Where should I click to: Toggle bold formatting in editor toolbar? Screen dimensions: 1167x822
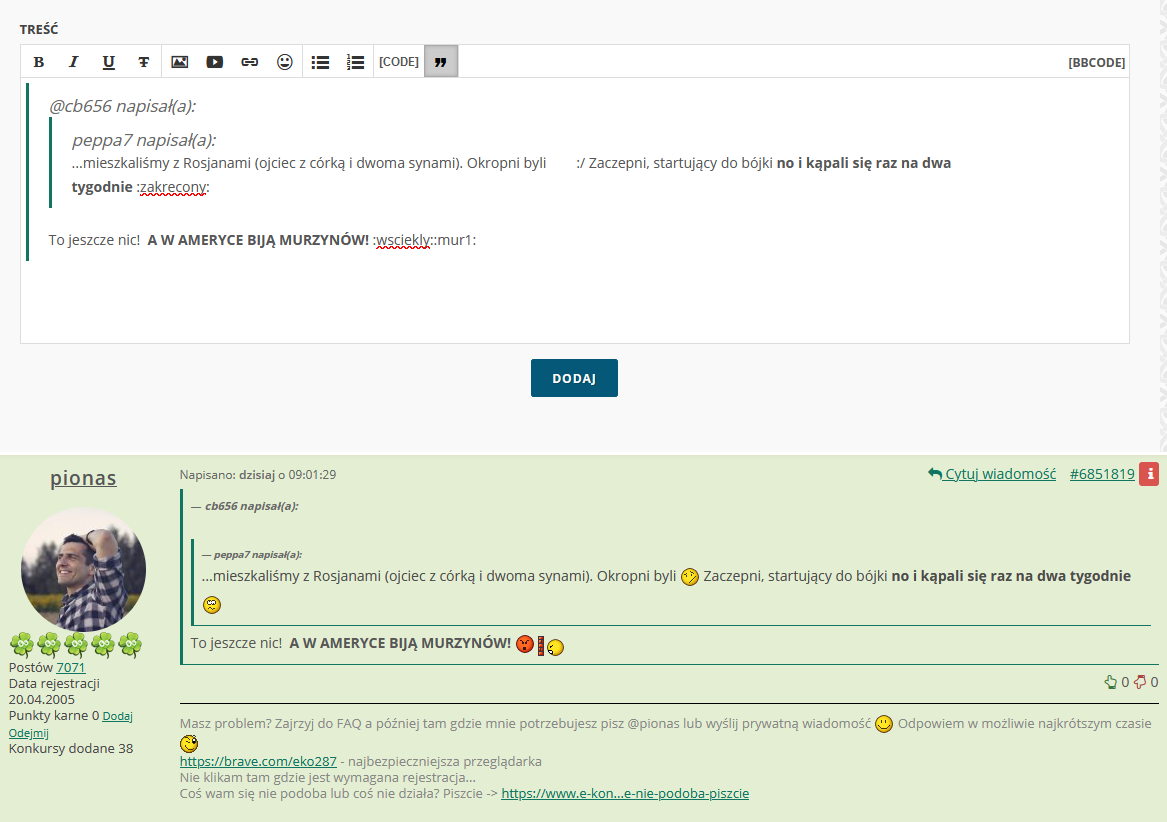[x=39, y=62]
